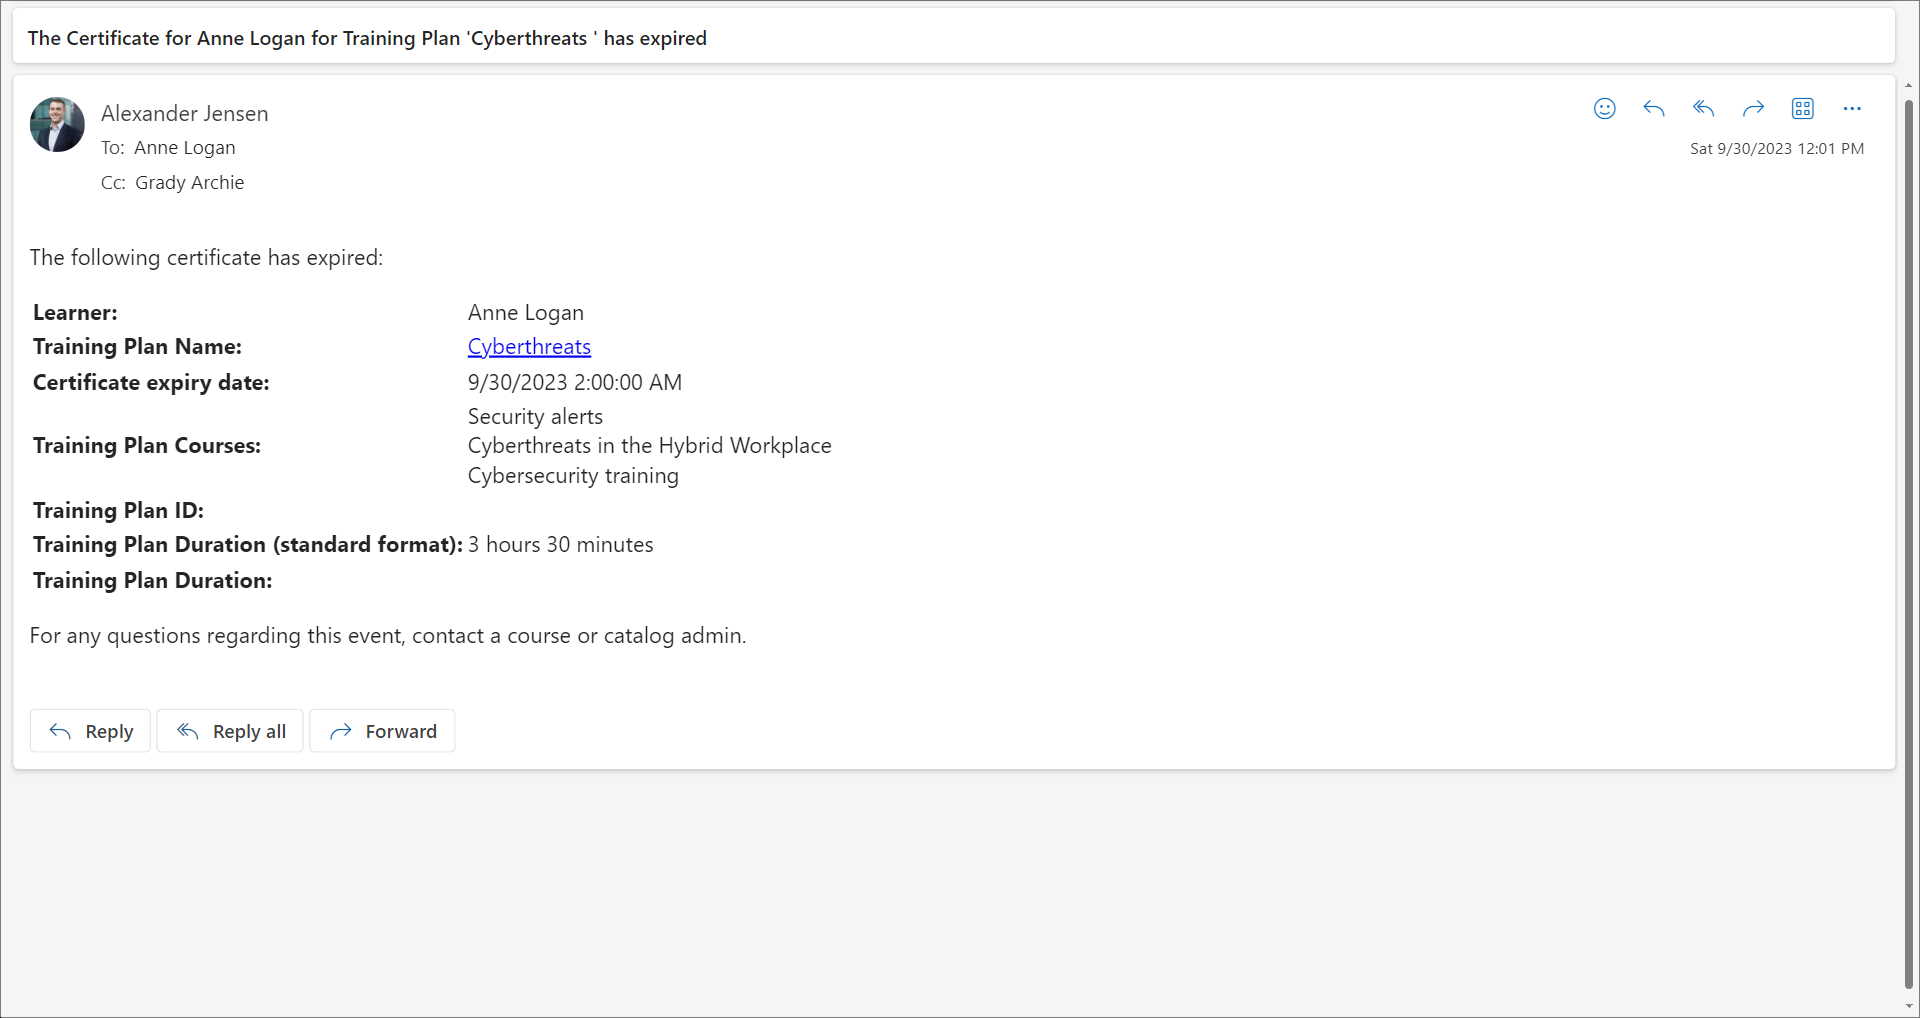The height and width of the screenshot is (1018, 1920).
Task: Click the reply all icon in top toolbar
Action: [x=1703, y=109]
